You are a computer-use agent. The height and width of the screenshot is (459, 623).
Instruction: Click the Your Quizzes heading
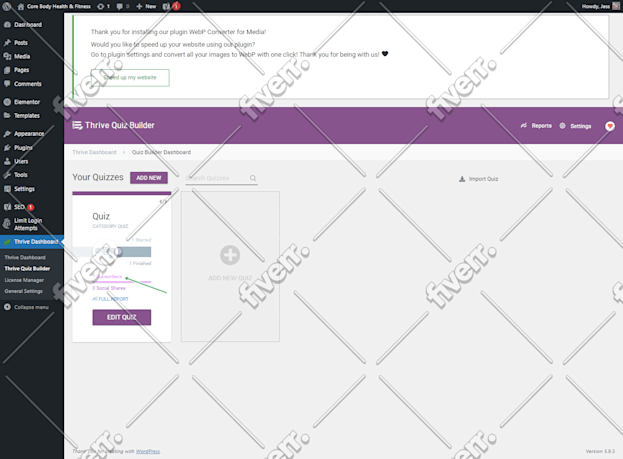(x=98, y=177)
